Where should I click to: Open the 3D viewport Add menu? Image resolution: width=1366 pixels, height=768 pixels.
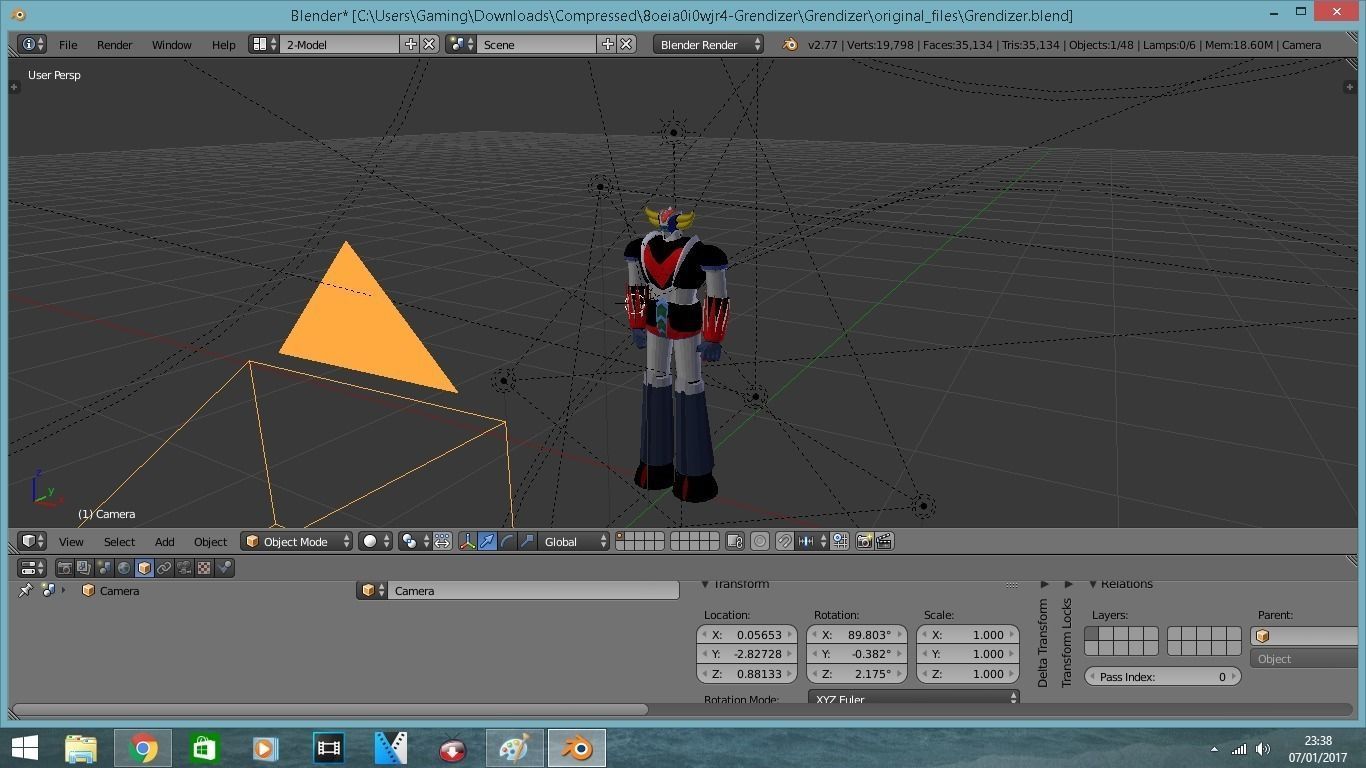coord(164,542)
